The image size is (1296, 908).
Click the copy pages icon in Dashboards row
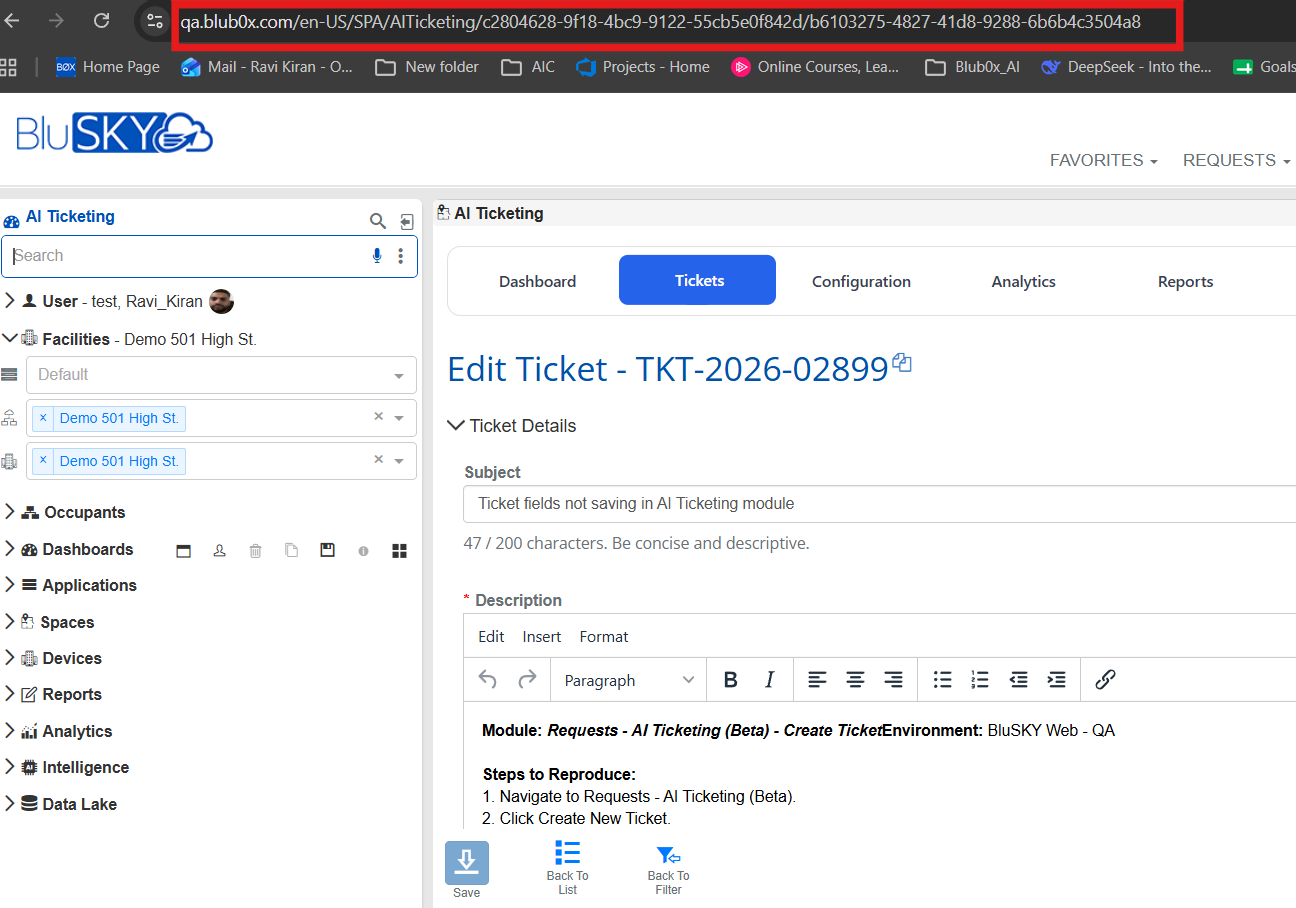tap(292, 551)
